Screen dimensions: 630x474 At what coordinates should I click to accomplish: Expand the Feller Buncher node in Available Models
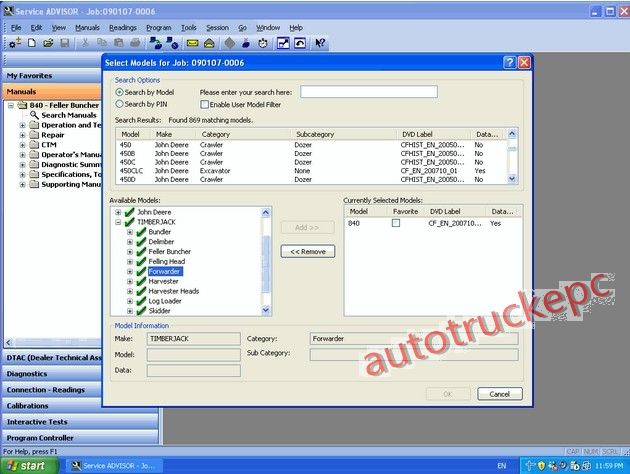[130, 252]
